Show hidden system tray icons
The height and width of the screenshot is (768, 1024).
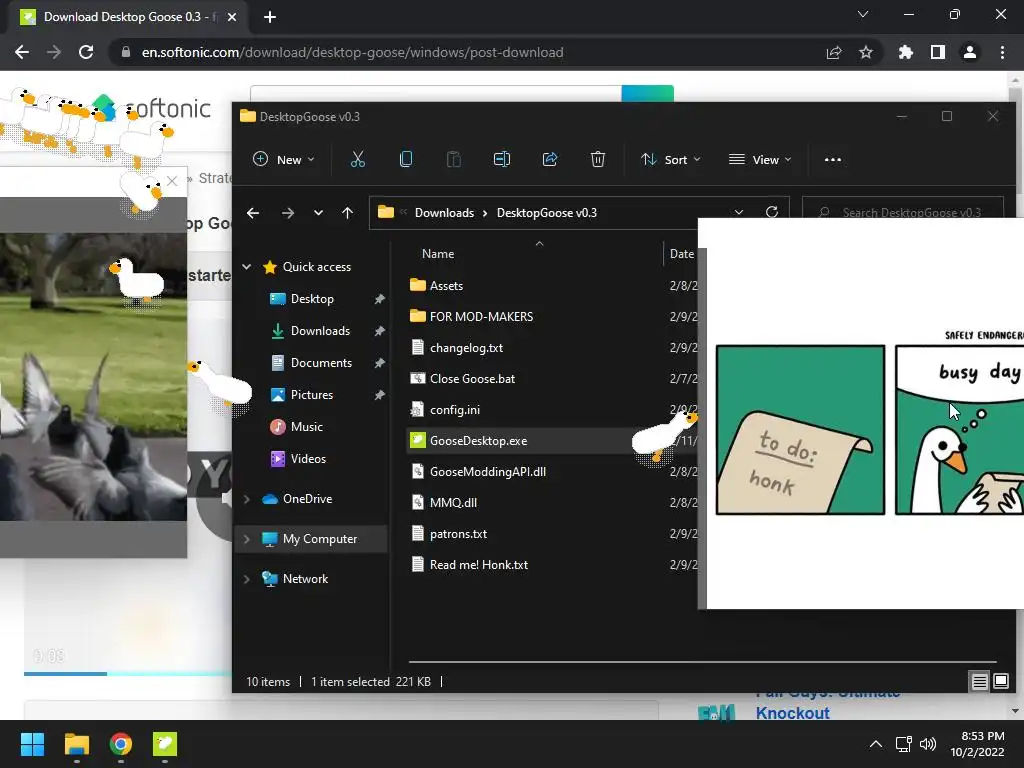point(876,744)
